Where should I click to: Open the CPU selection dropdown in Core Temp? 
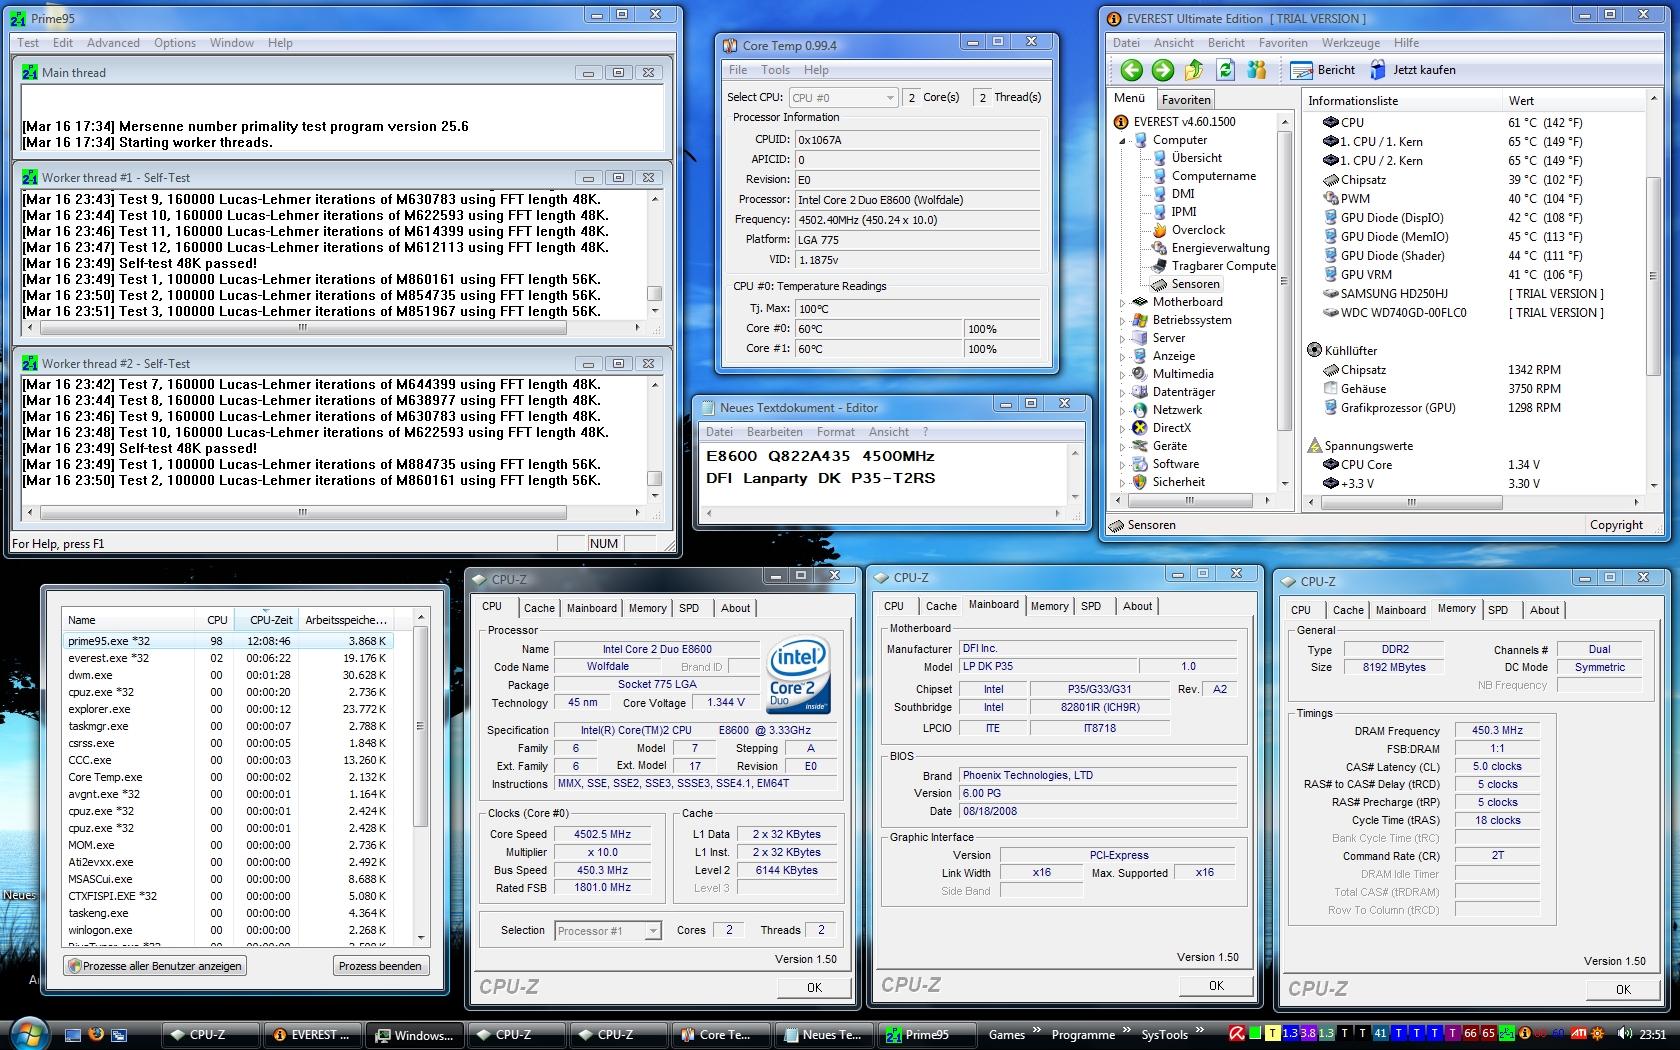click(x=888, y=97)
